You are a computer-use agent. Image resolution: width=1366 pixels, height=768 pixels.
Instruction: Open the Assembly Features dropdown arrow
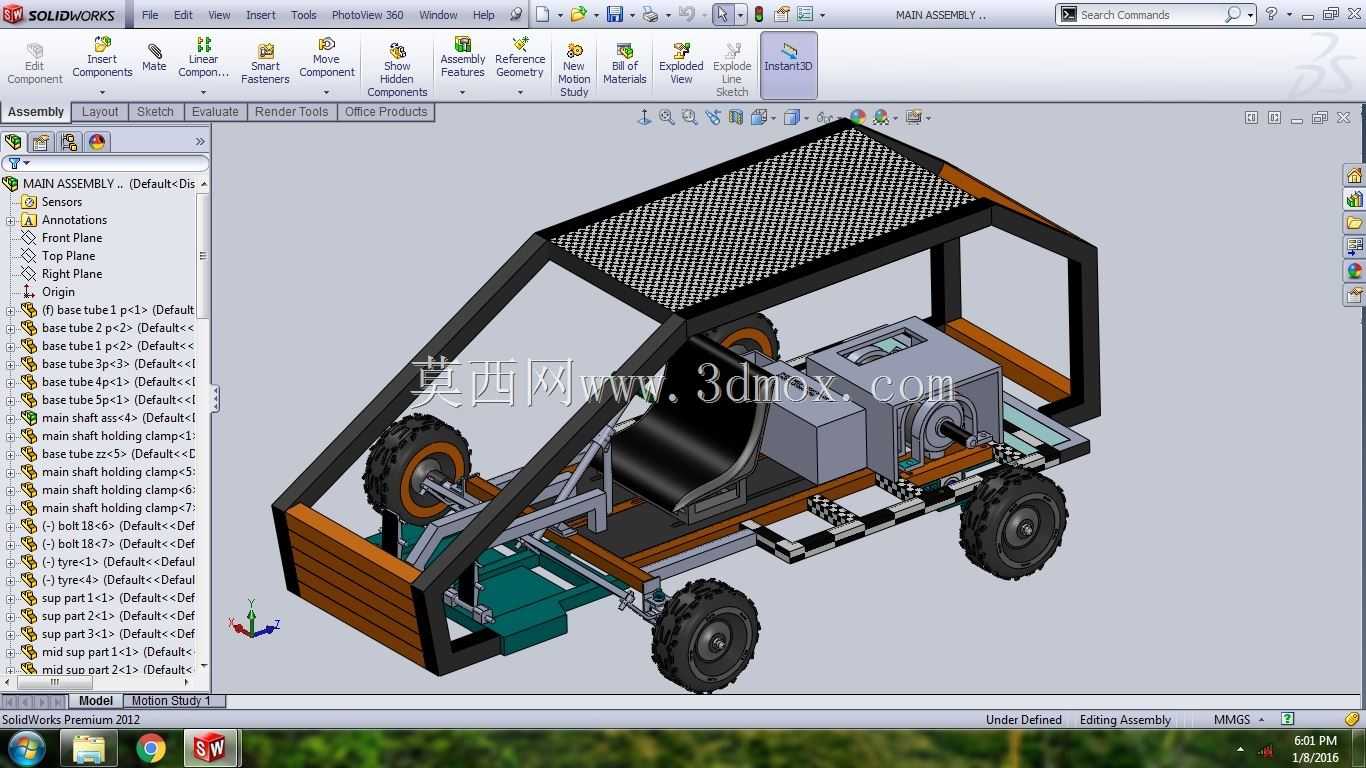(x=462, y=92)
